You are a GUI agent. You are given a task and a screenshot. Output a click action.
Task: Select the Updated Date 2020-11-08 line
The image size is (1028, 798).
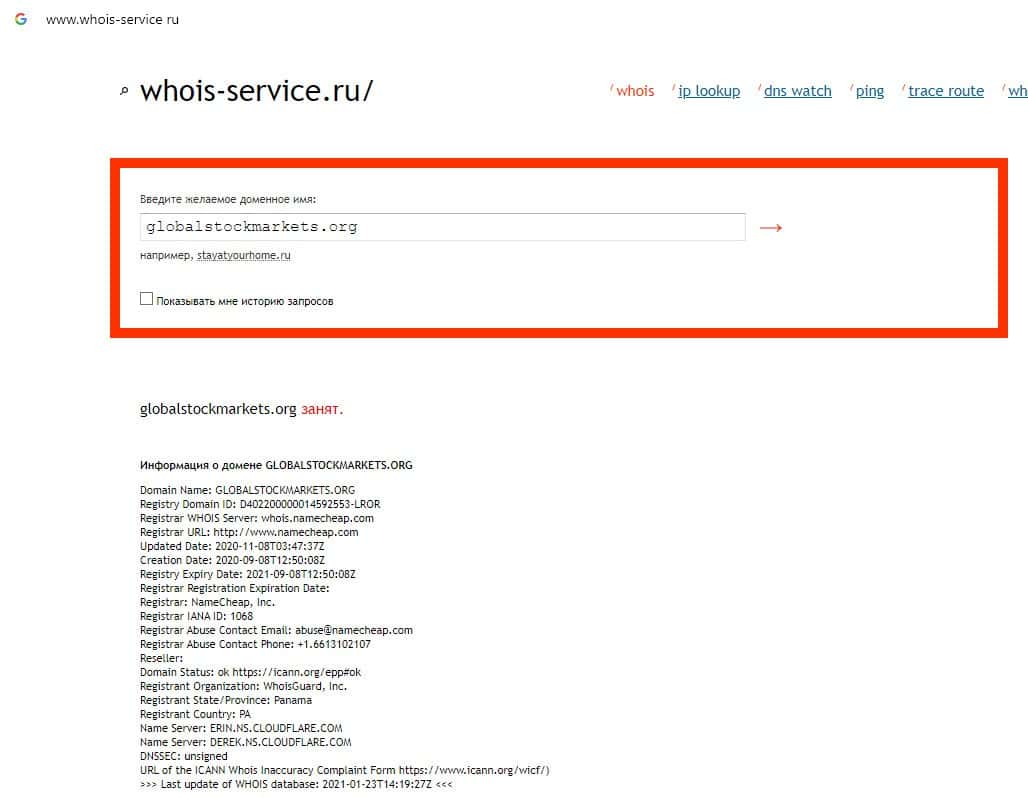point(232,546)
